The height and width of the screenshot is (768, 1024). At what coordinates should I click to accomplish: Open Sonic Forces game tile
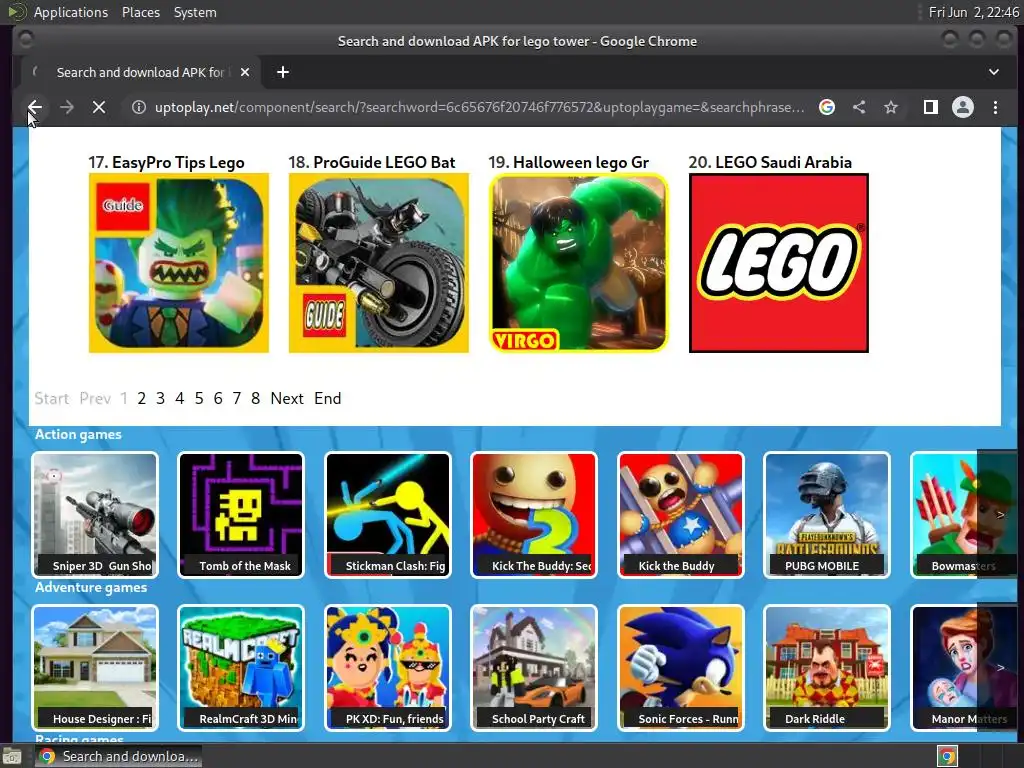[x=680, y=667]
